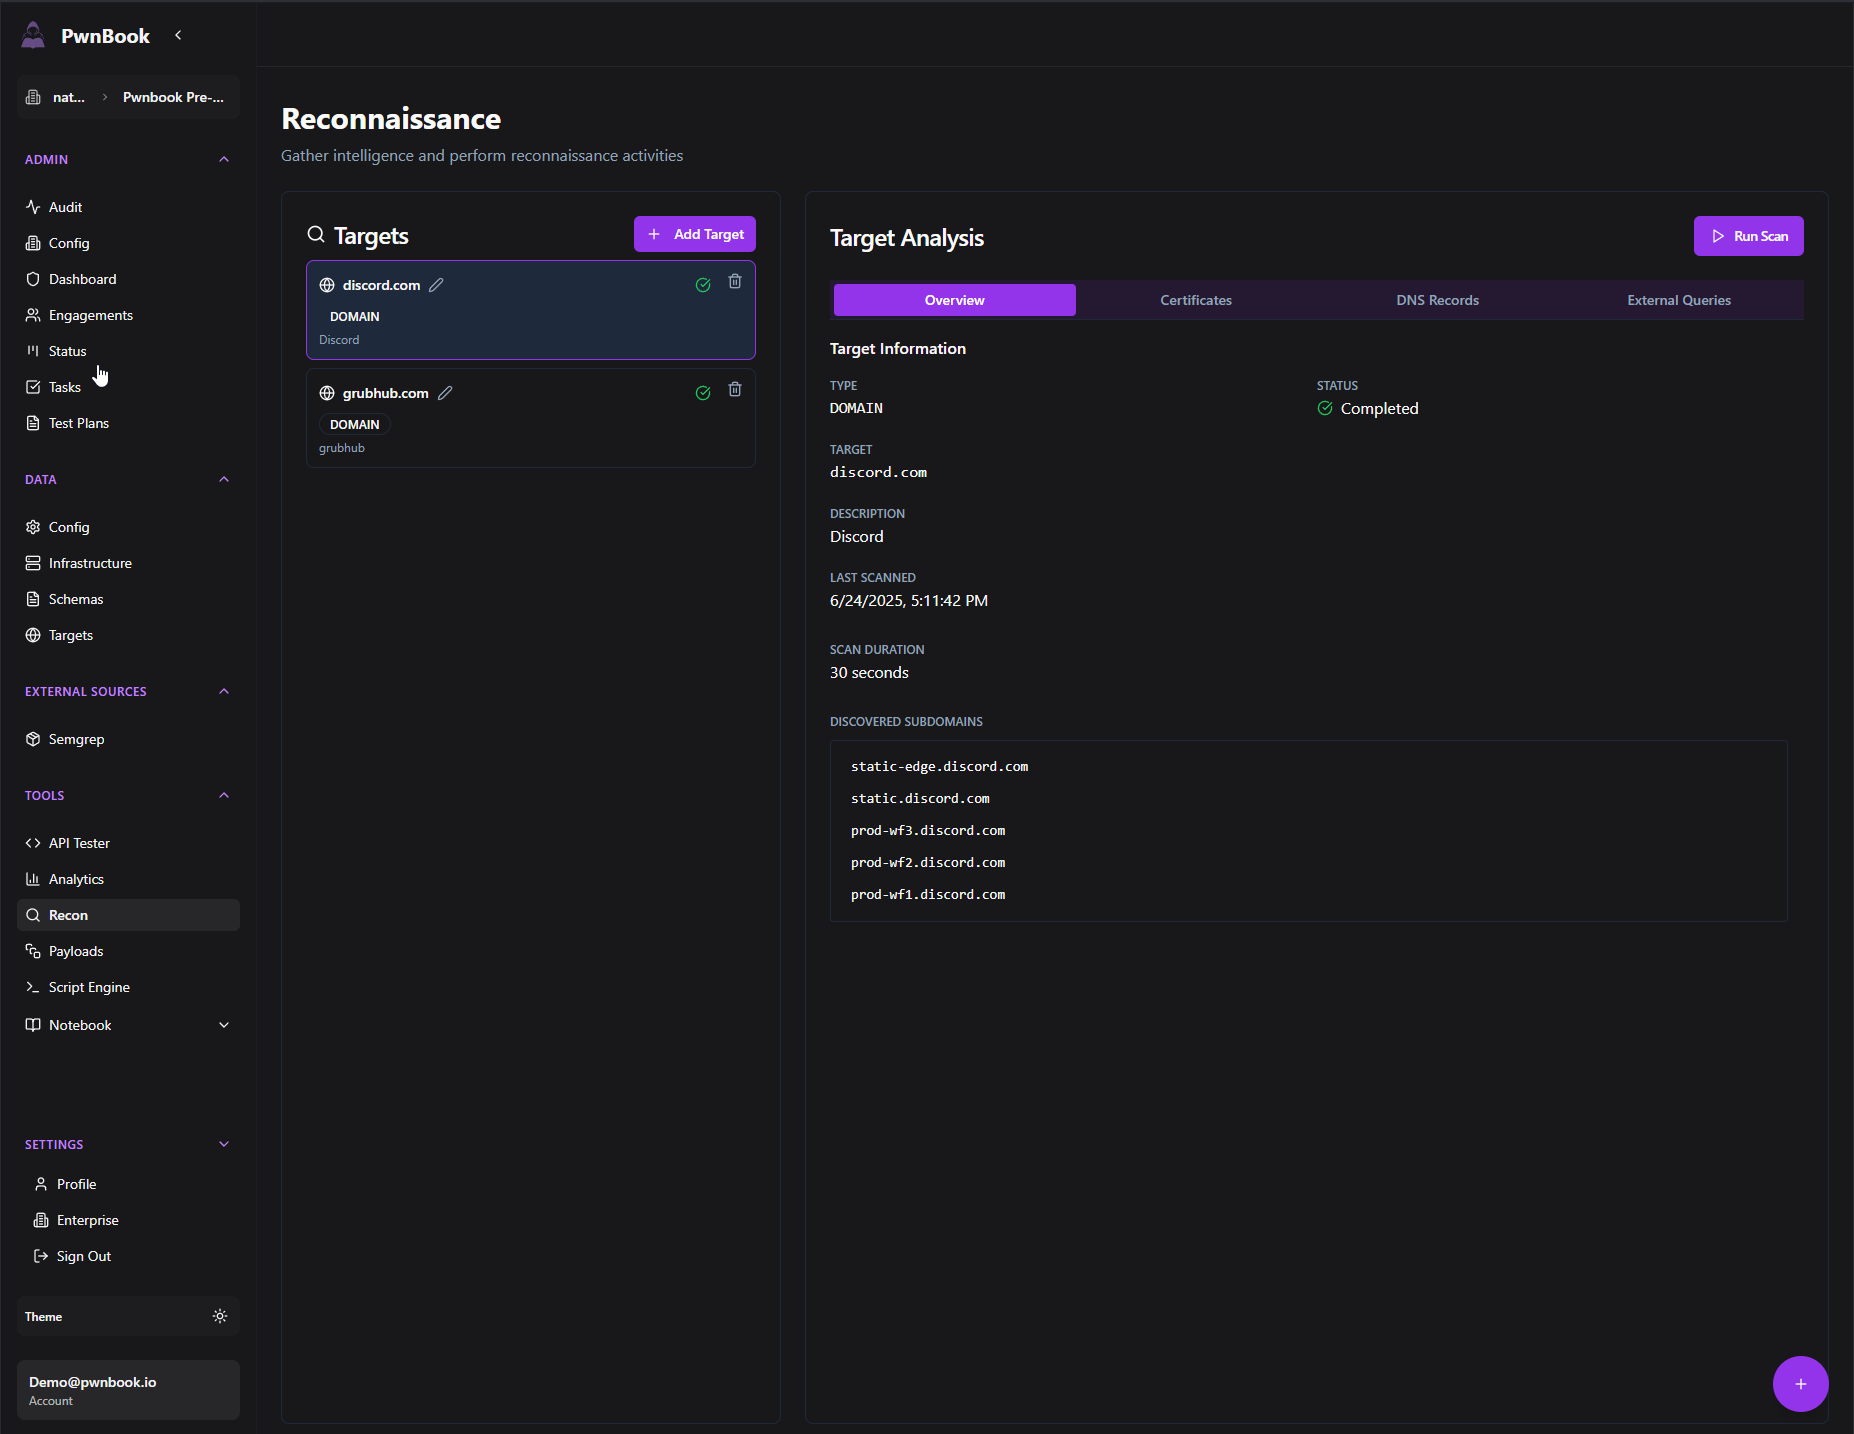This screenshot has height=1434, width=1854.
Task: Open Engagements in the sidebar
Action: [x=128, y=315]
